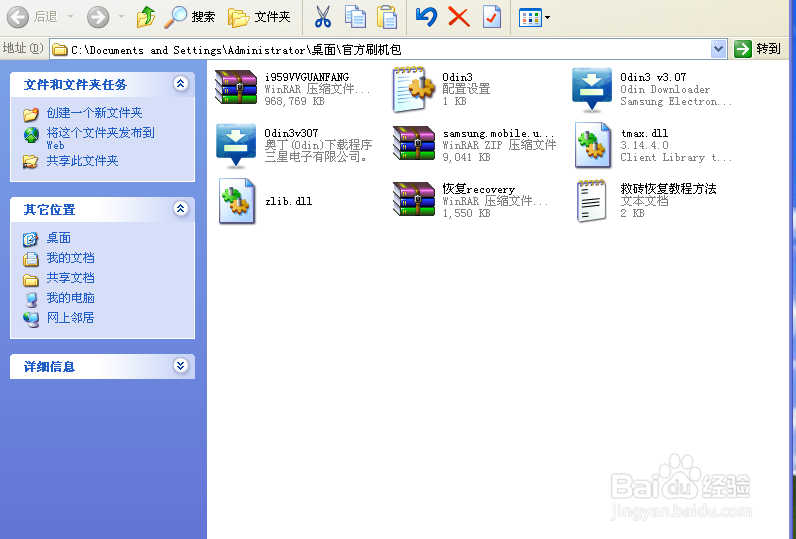Click 创建一个新文件夹 link
This screenshot has height=539, width=796.
pos(94,113)
